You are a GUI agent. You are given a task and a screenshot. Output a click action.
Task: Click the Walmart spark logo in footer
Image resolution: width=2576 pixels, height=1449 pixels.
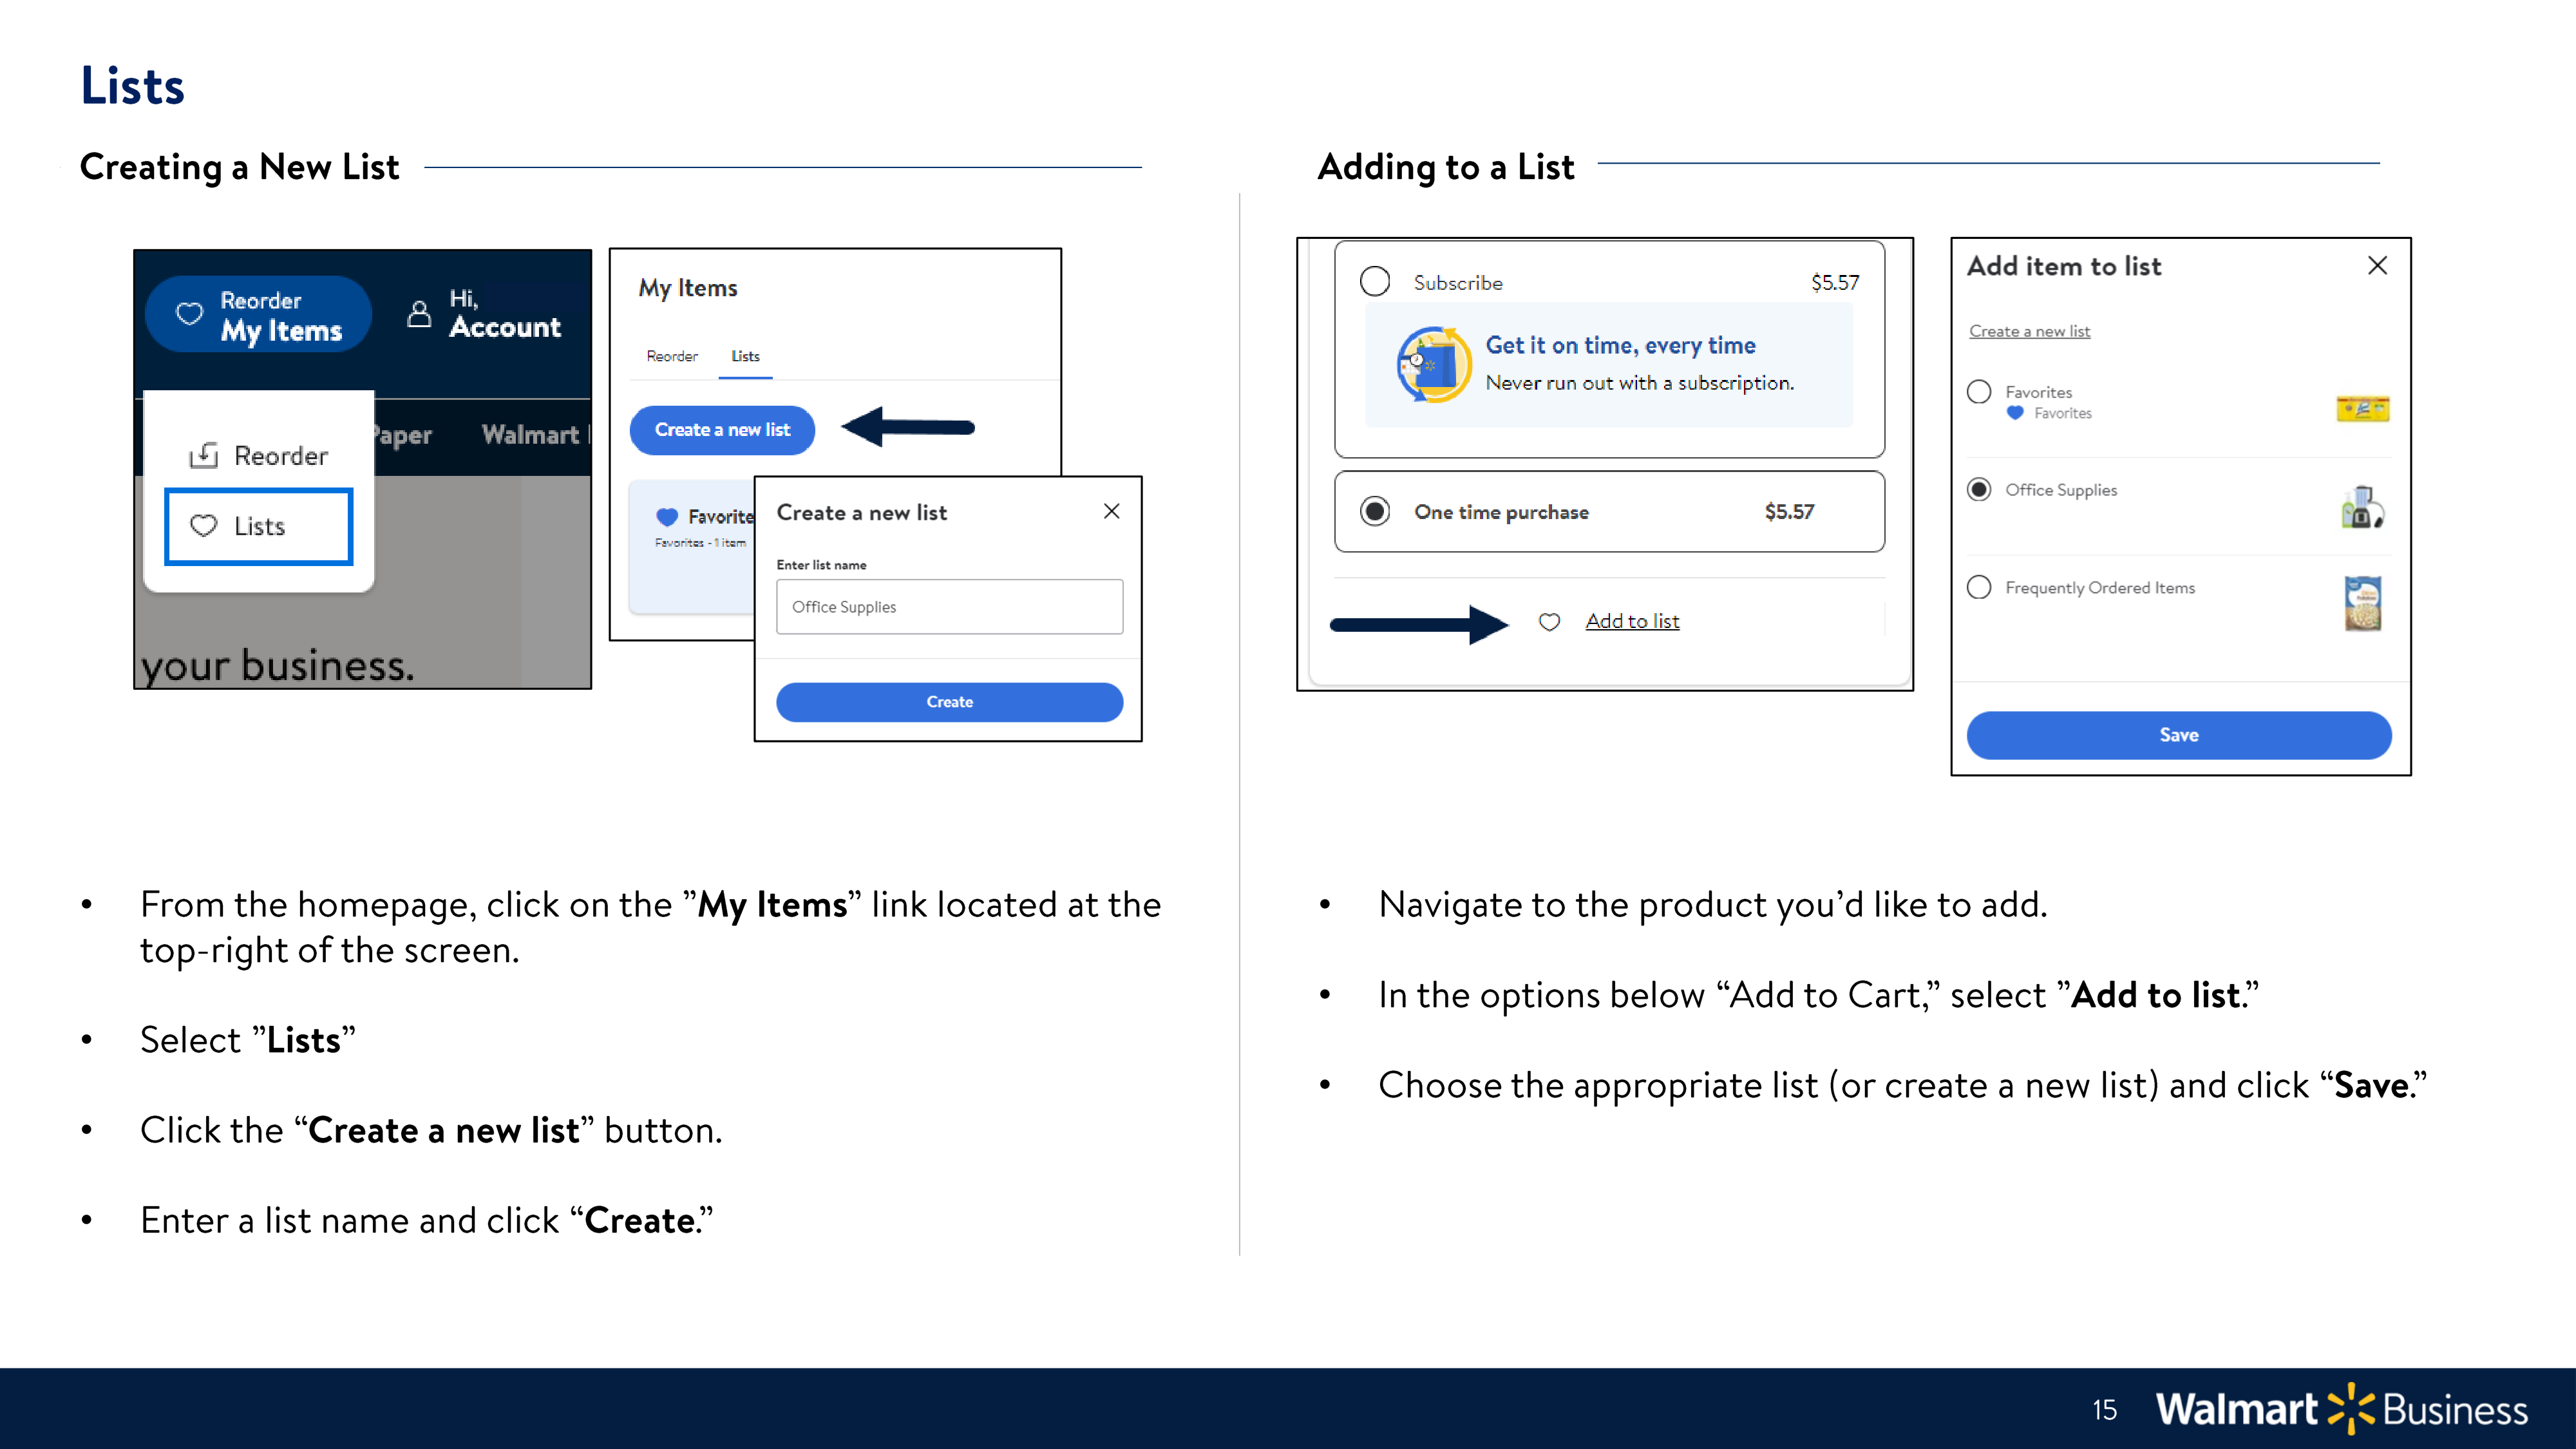point(2350,1408)
